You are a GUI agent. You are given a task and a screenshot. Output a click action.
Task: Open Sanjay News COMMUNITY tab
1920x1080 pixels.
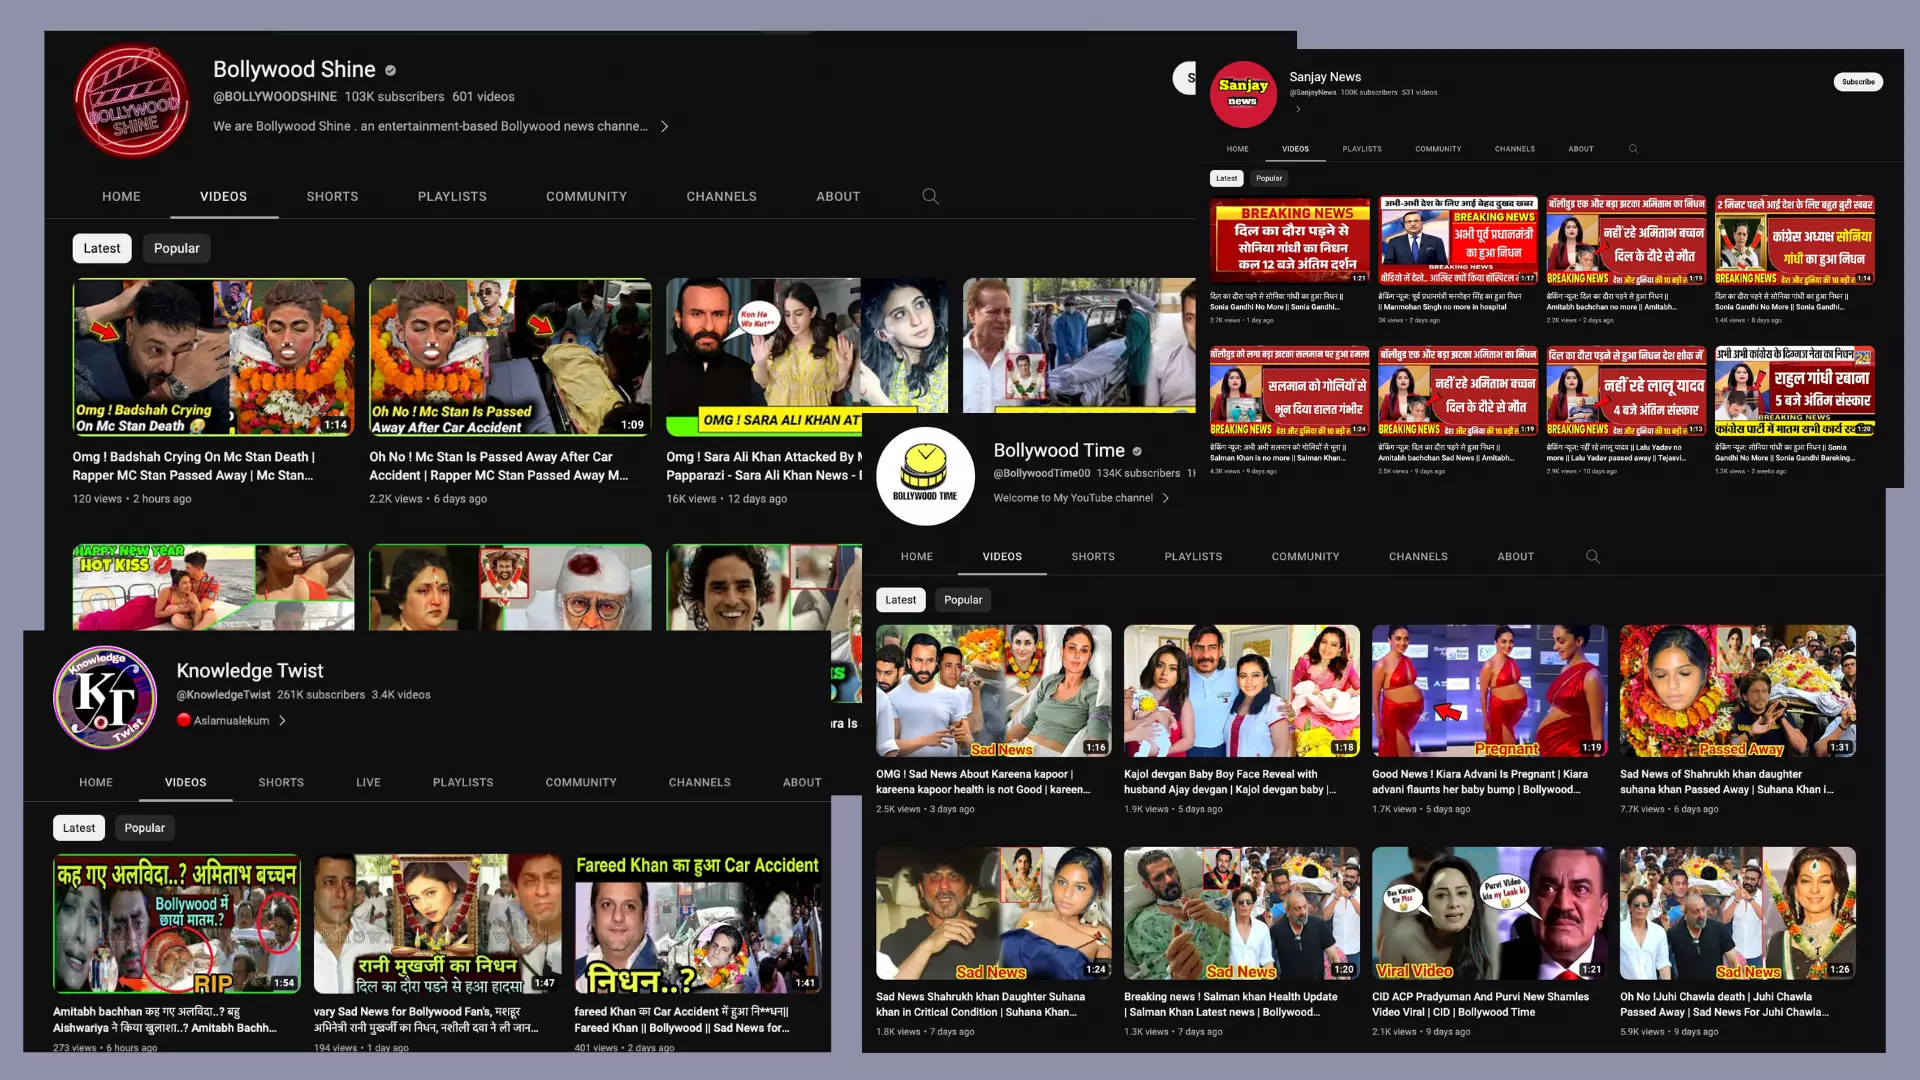pos(1438,149)
